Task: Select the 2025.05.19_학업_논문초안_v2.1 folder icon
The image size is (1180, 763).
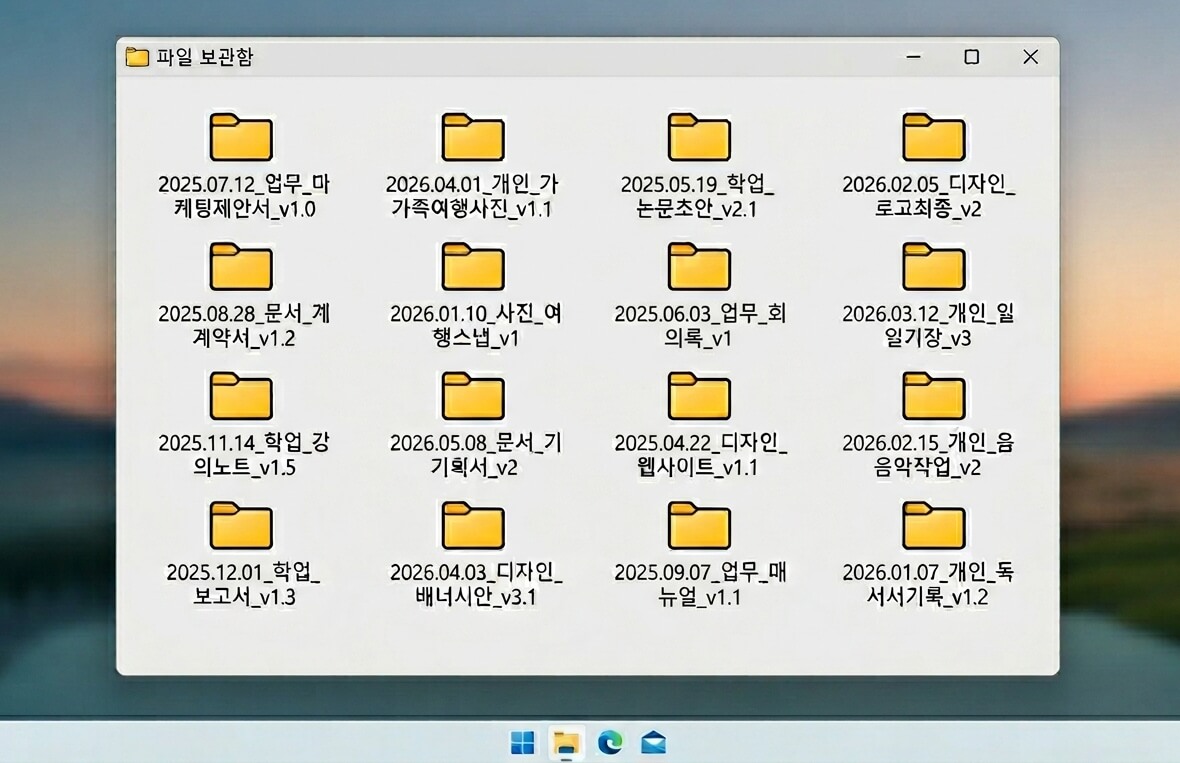Action: tap(699, 137)
